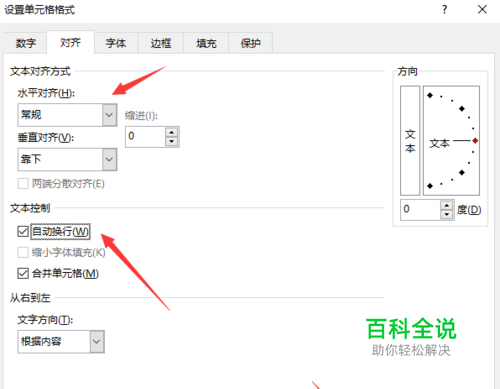
Task: Decrease rotation degrees with down arrow
Action: point(447,214)
